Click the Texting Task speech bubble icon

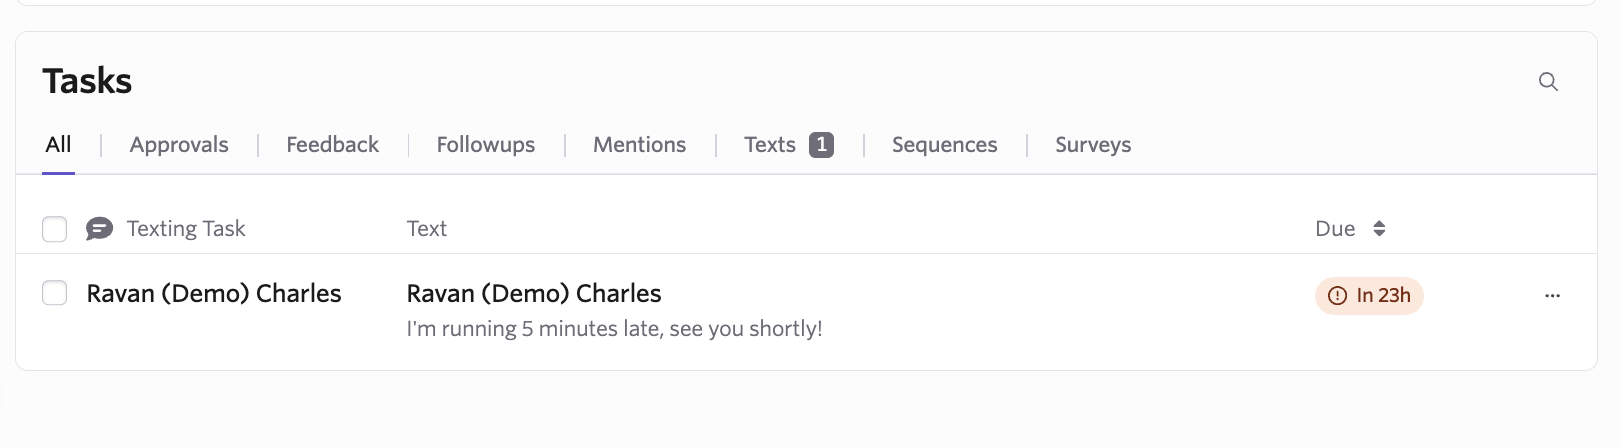[99, 229]
